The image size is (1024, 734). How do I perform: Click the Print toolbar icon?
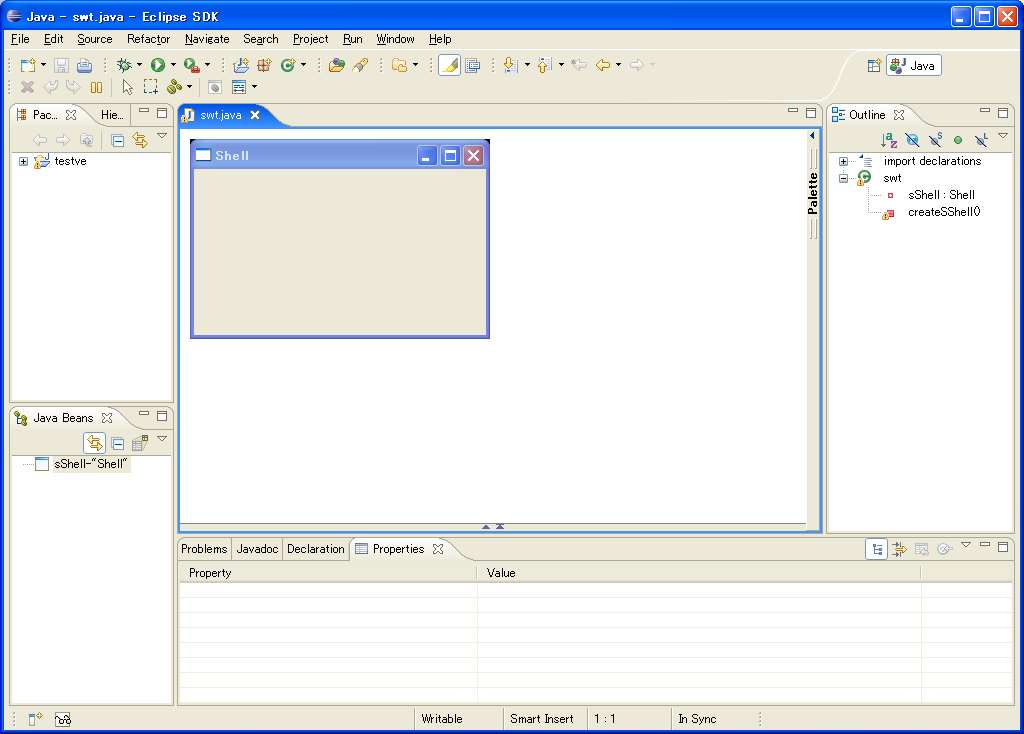[x=84, y=65]
